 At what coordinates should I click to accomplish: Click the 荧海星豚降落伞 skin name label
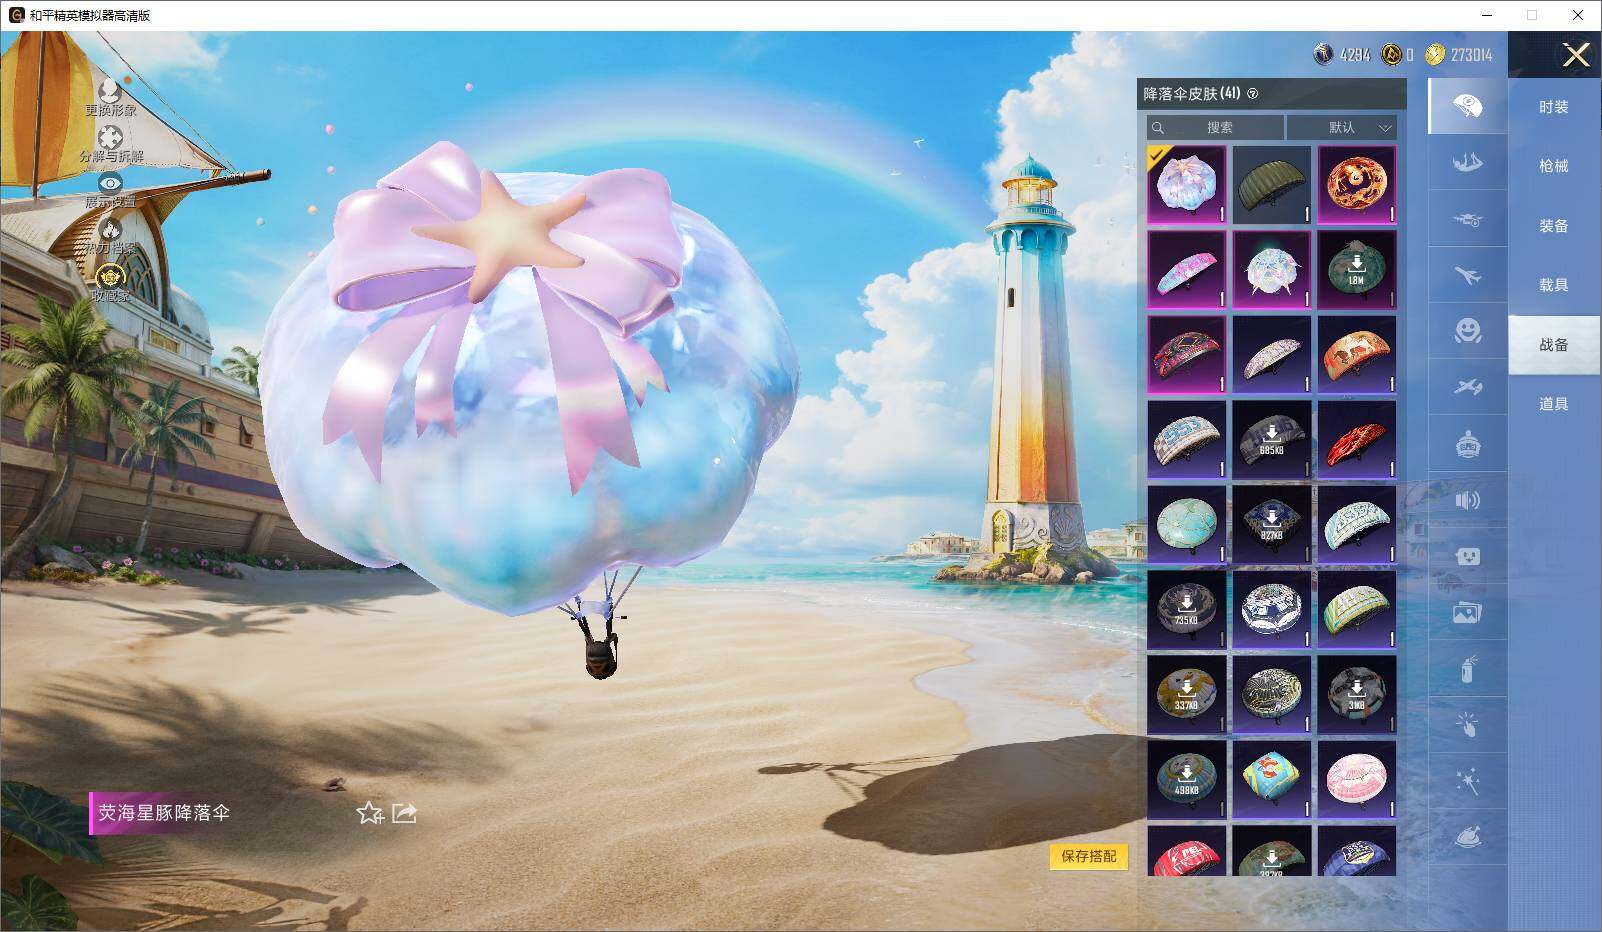pos(164,813)
